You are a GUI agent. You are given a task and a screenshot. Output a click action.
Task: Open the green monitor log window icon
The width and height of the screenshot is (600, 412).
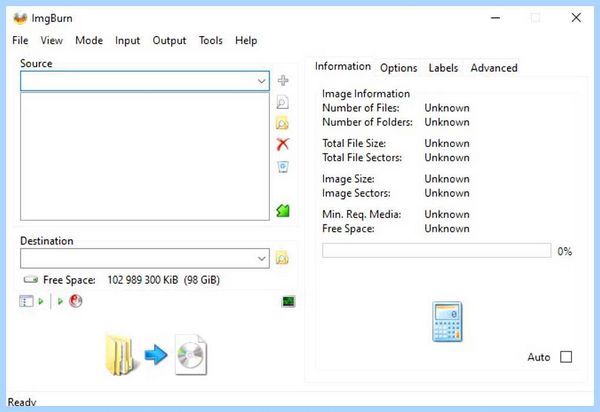289,301
